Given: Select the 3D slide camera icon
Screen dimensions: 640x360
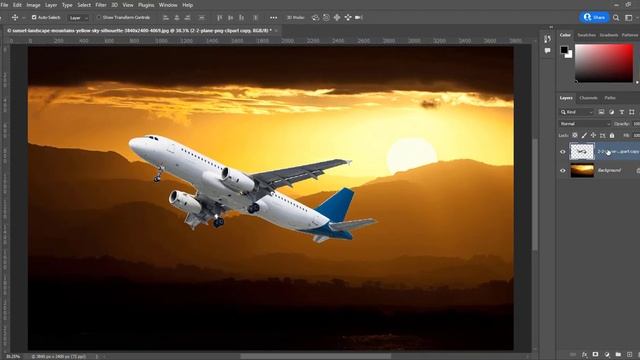Looking at the screenshot, I should tap(348, 18).
